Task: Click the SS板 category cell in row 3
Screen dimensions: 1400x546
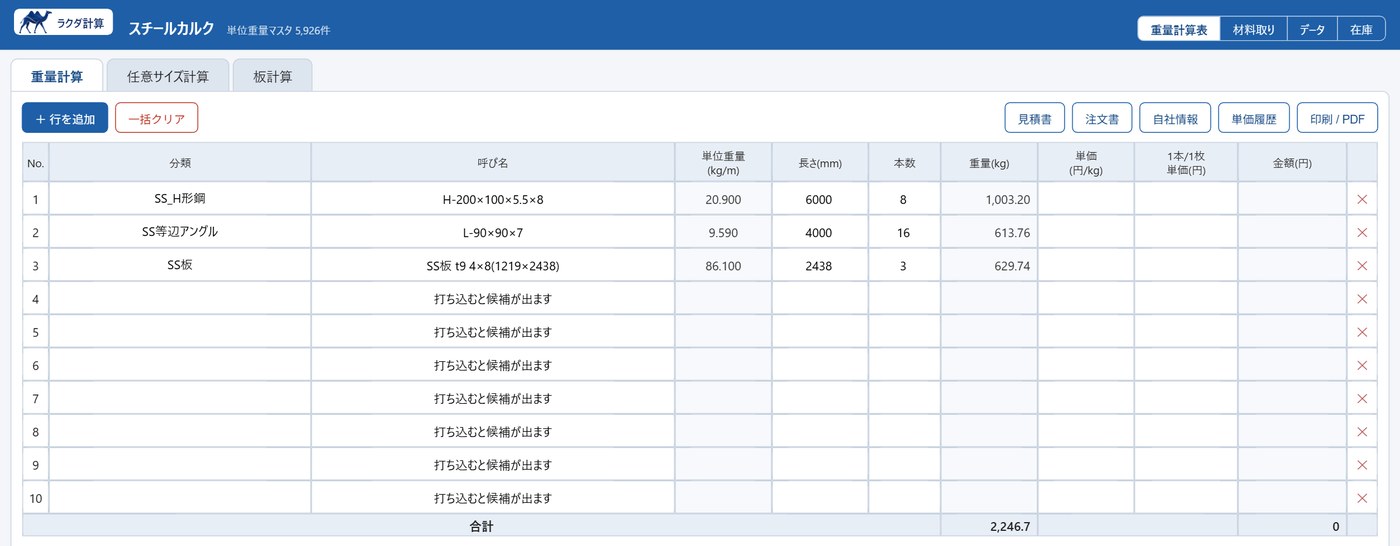Action: coord(180,266)
